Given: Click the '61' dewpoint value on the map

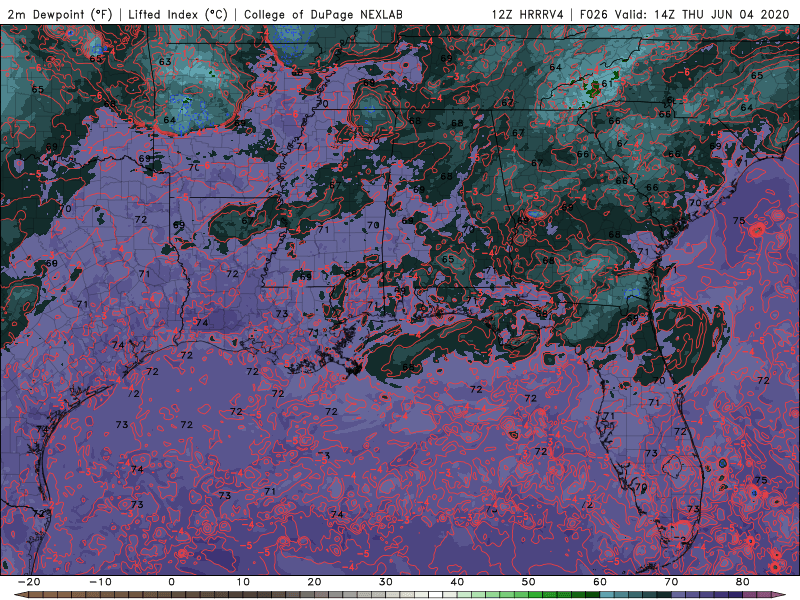Looking at the screenshot, I should (x=607, y=84).
